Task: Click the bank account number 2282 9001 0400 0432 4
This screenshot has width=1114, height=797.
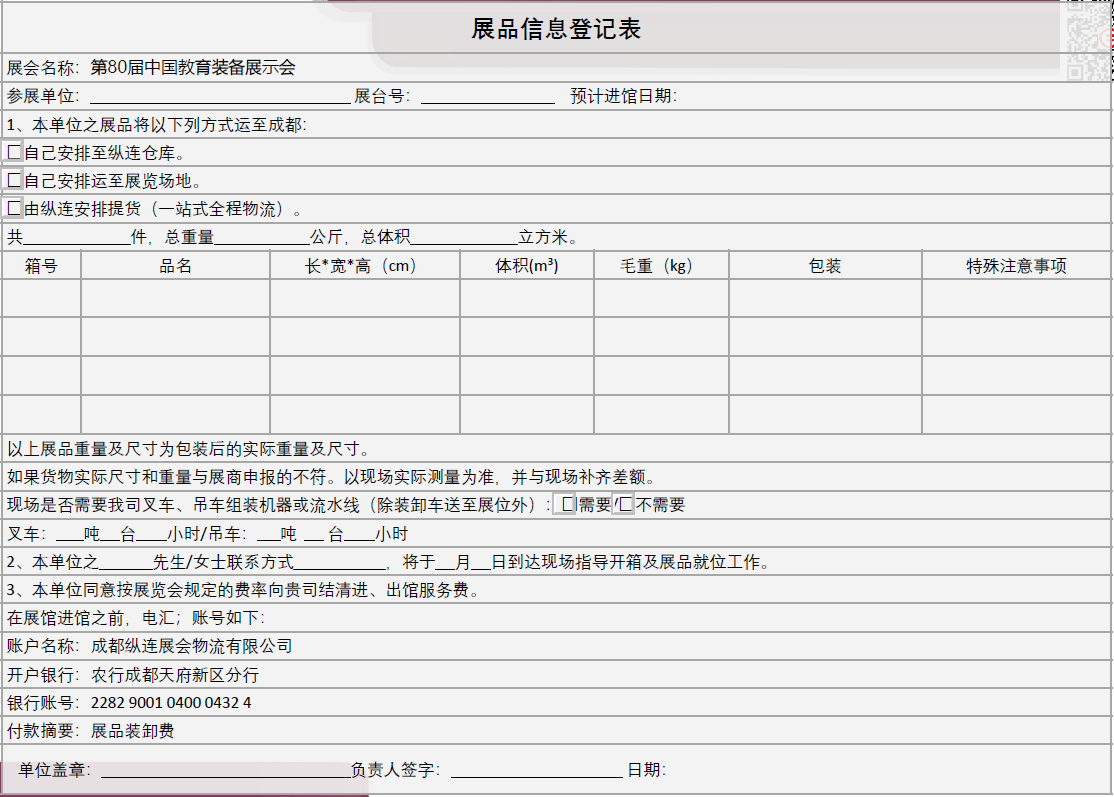Action: point(171,703)
